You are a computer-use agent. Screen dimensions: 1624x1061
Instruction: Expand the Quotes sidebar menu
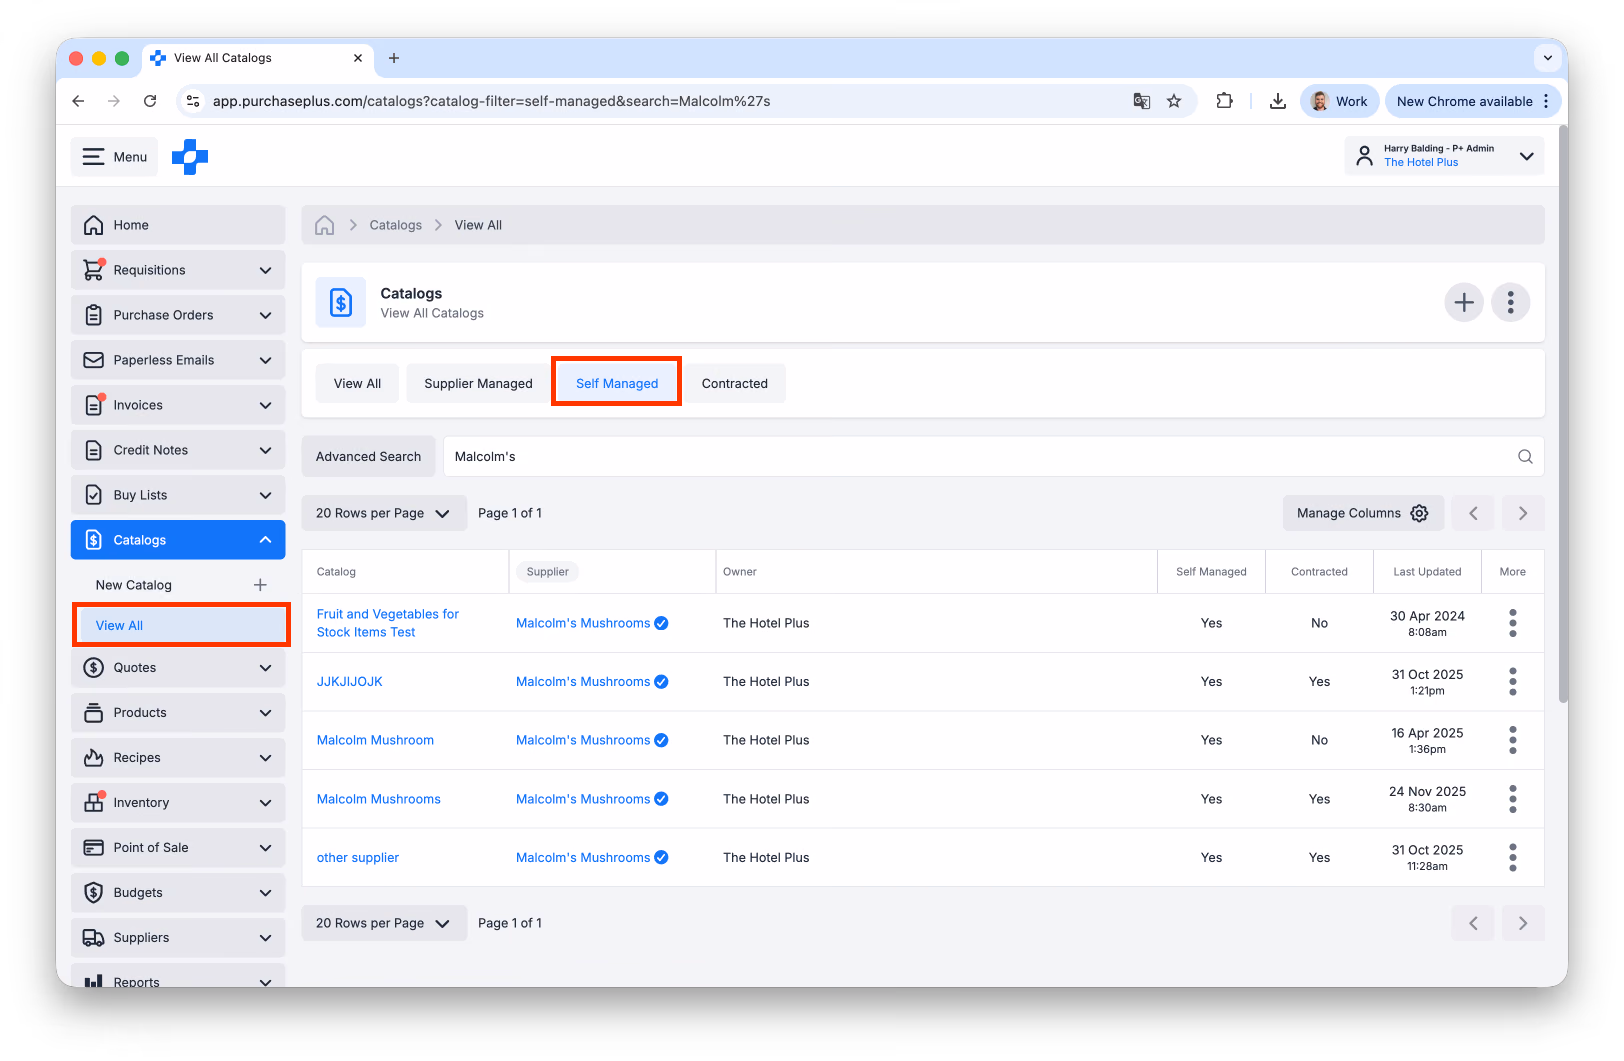178,668
